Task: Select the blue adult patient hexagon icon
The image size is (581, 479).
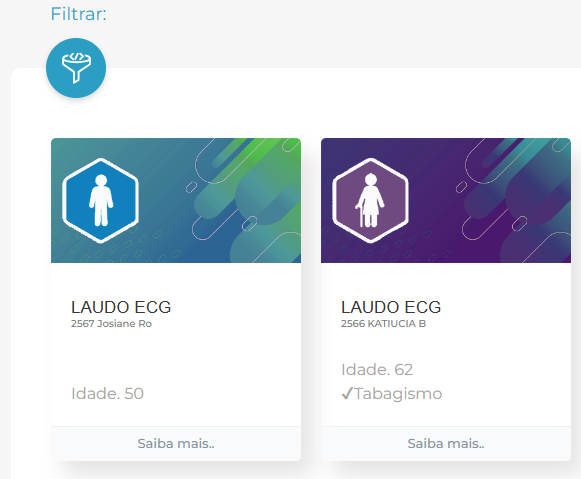Action: (100, 200)
